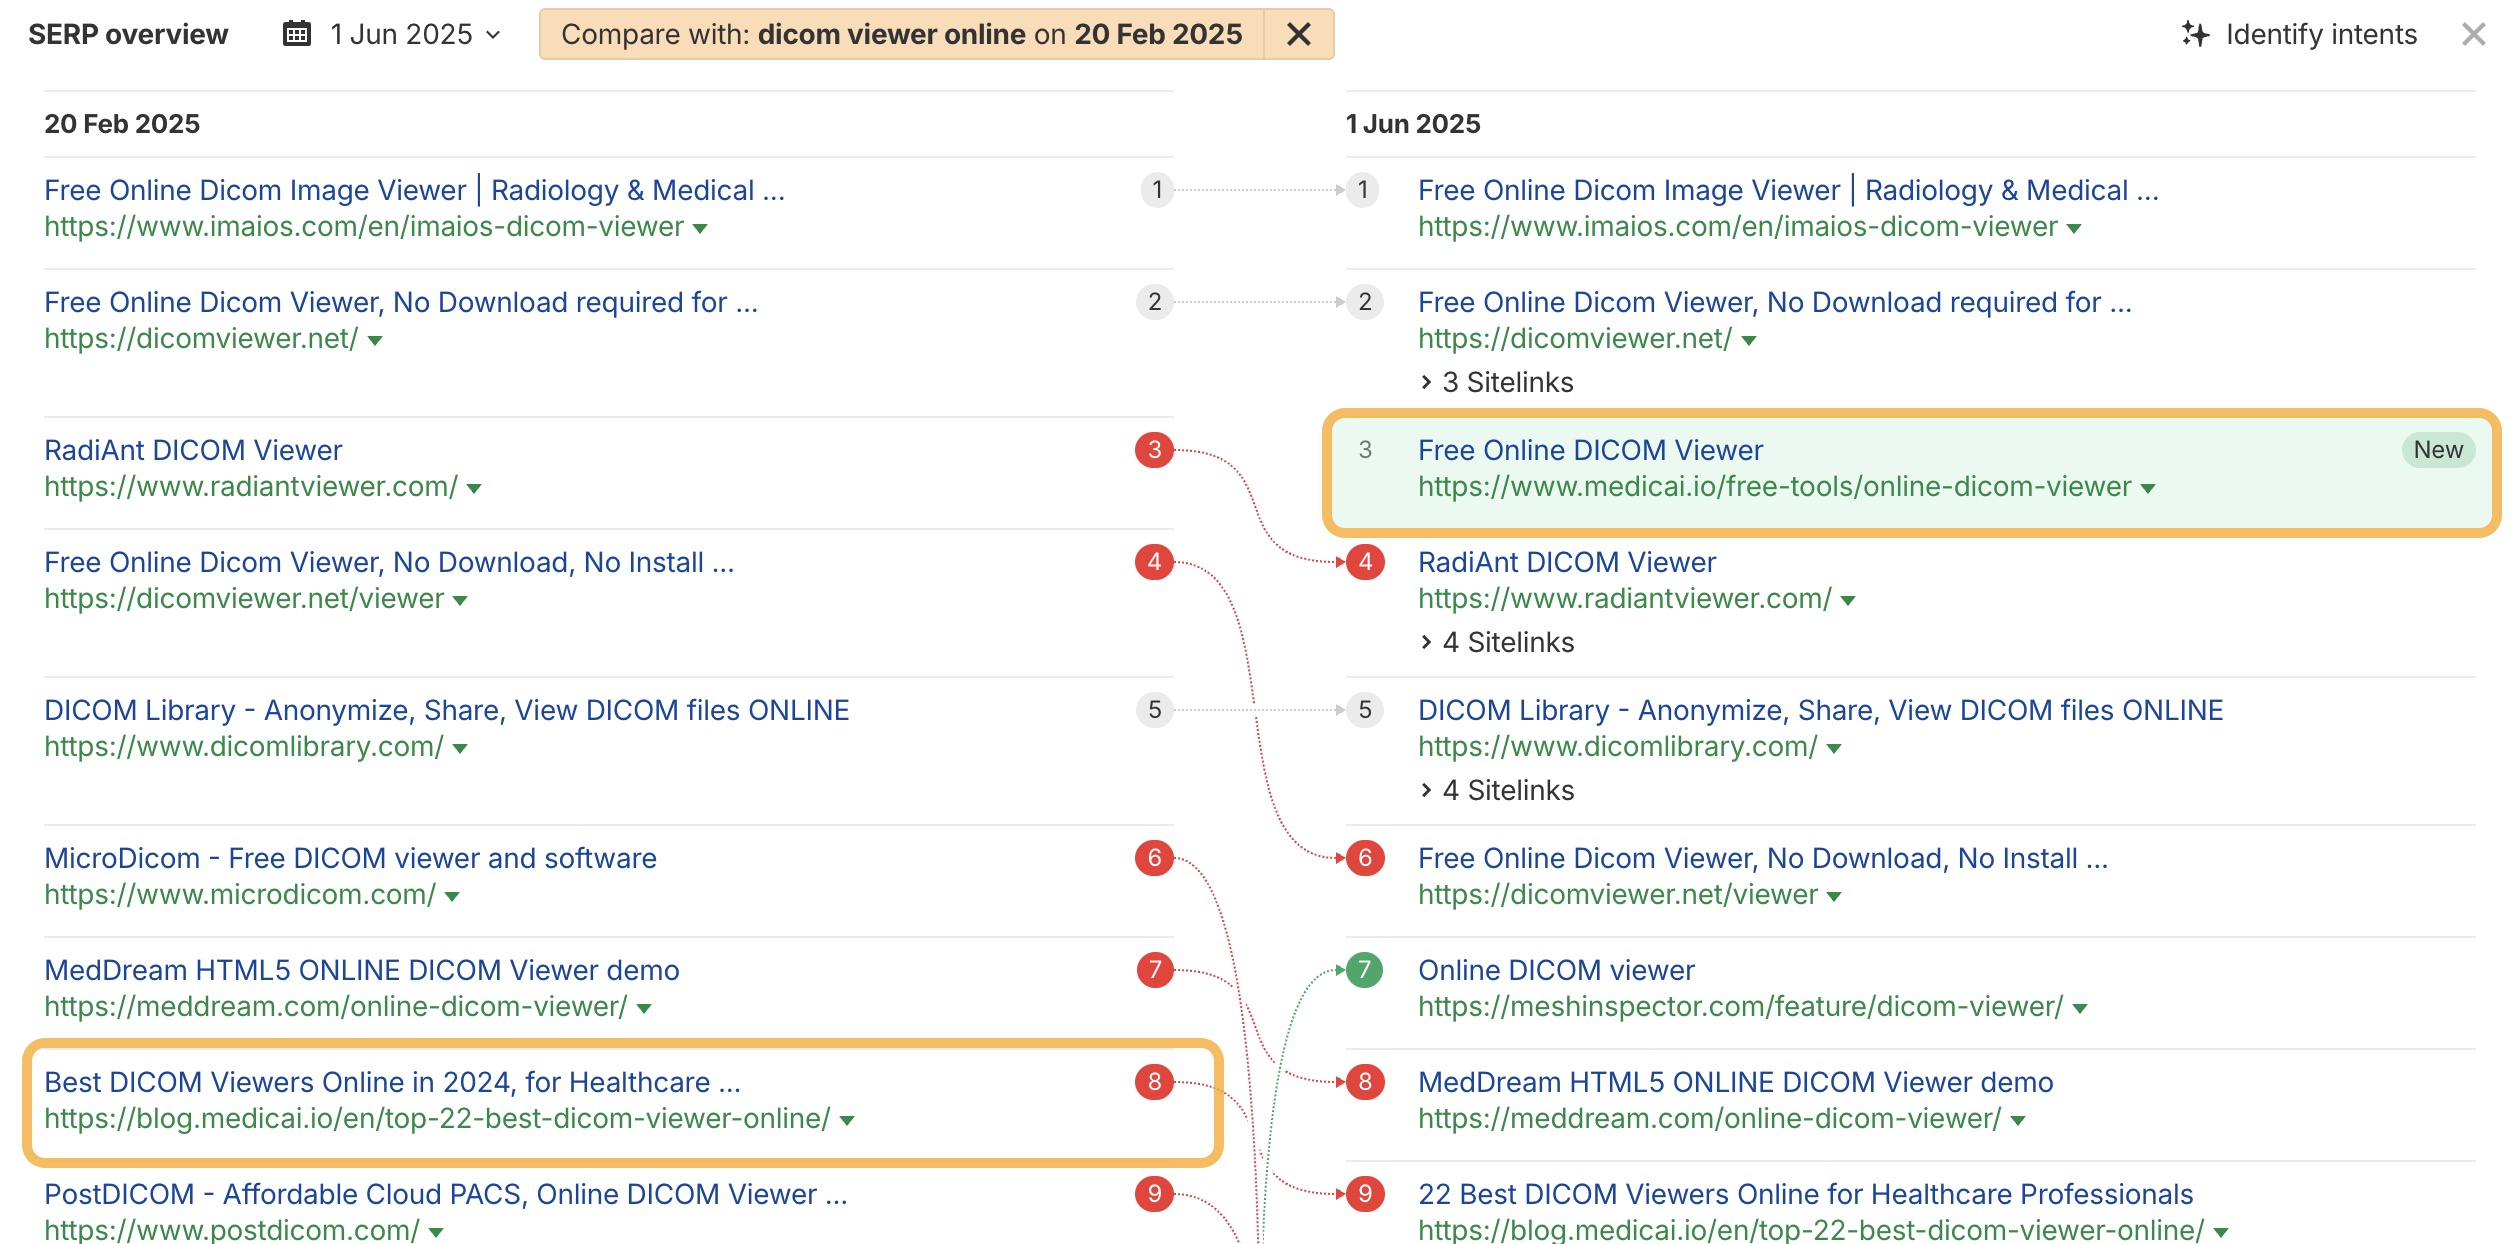Expand 4 Sitelinks under dicomlibrary.com
Viewport: 2520px width, 1244px height.
[x=1497, y=790]
